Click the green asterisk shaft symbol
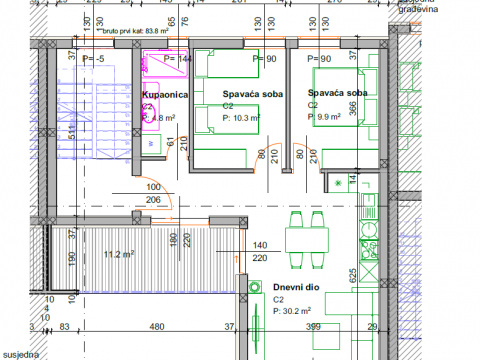 pyautogui.click(x=338, y=183)
